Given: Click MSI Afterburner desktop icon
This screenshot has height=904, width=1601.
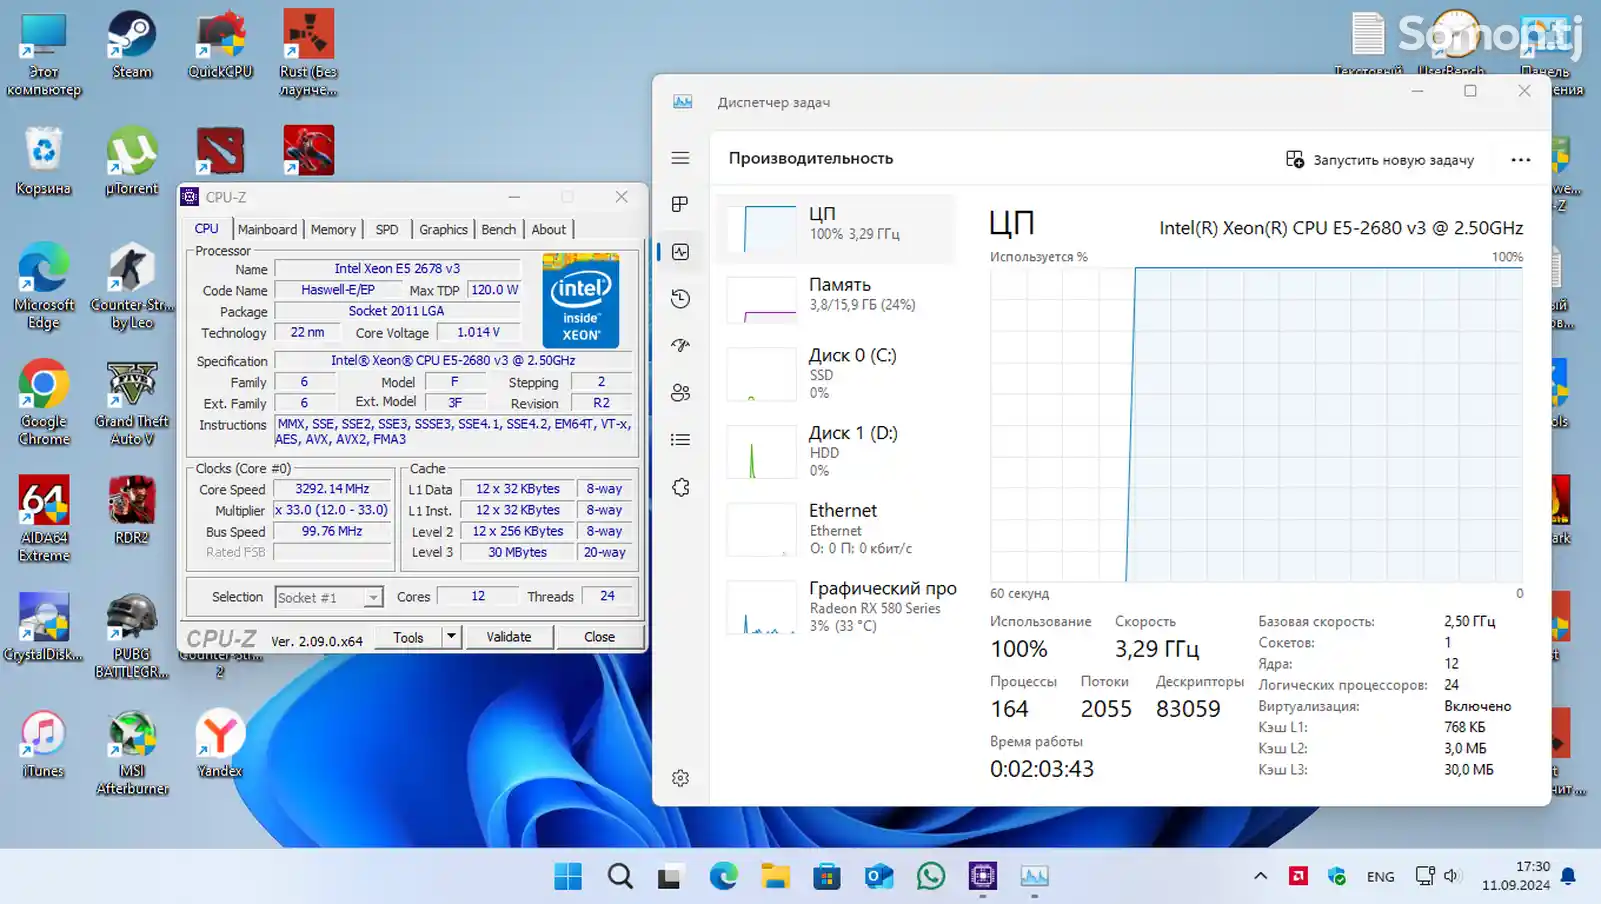Looking at the screenshot, I should [132, 752].
